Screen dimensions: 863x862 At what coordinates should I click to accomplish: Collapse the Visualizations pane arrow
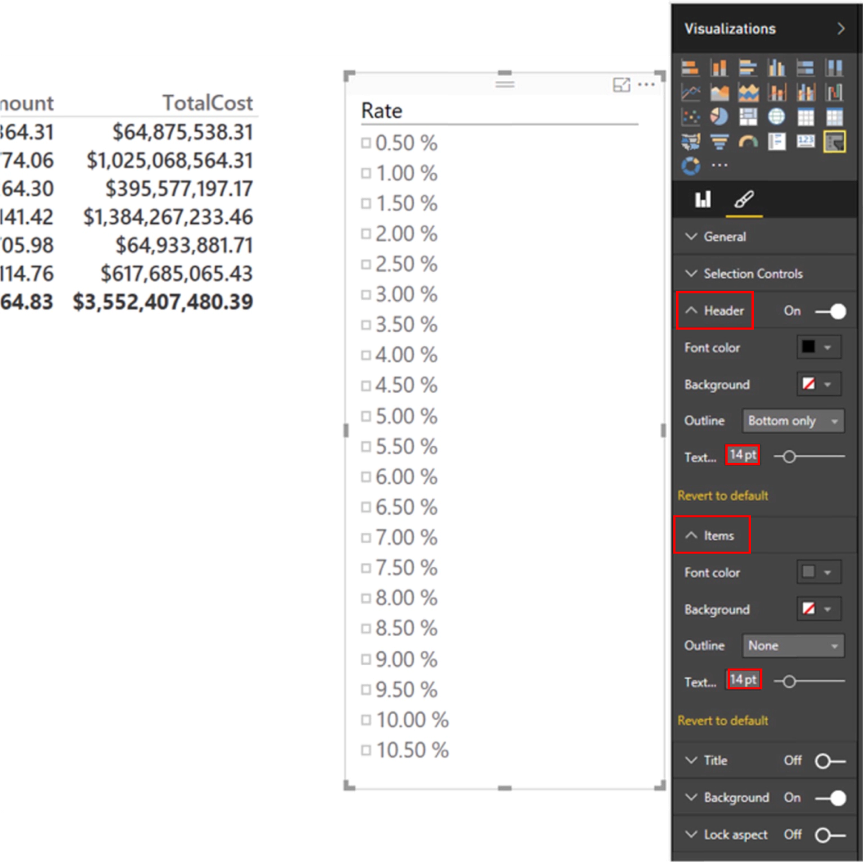pyautogui.click(x=840, y=29)
